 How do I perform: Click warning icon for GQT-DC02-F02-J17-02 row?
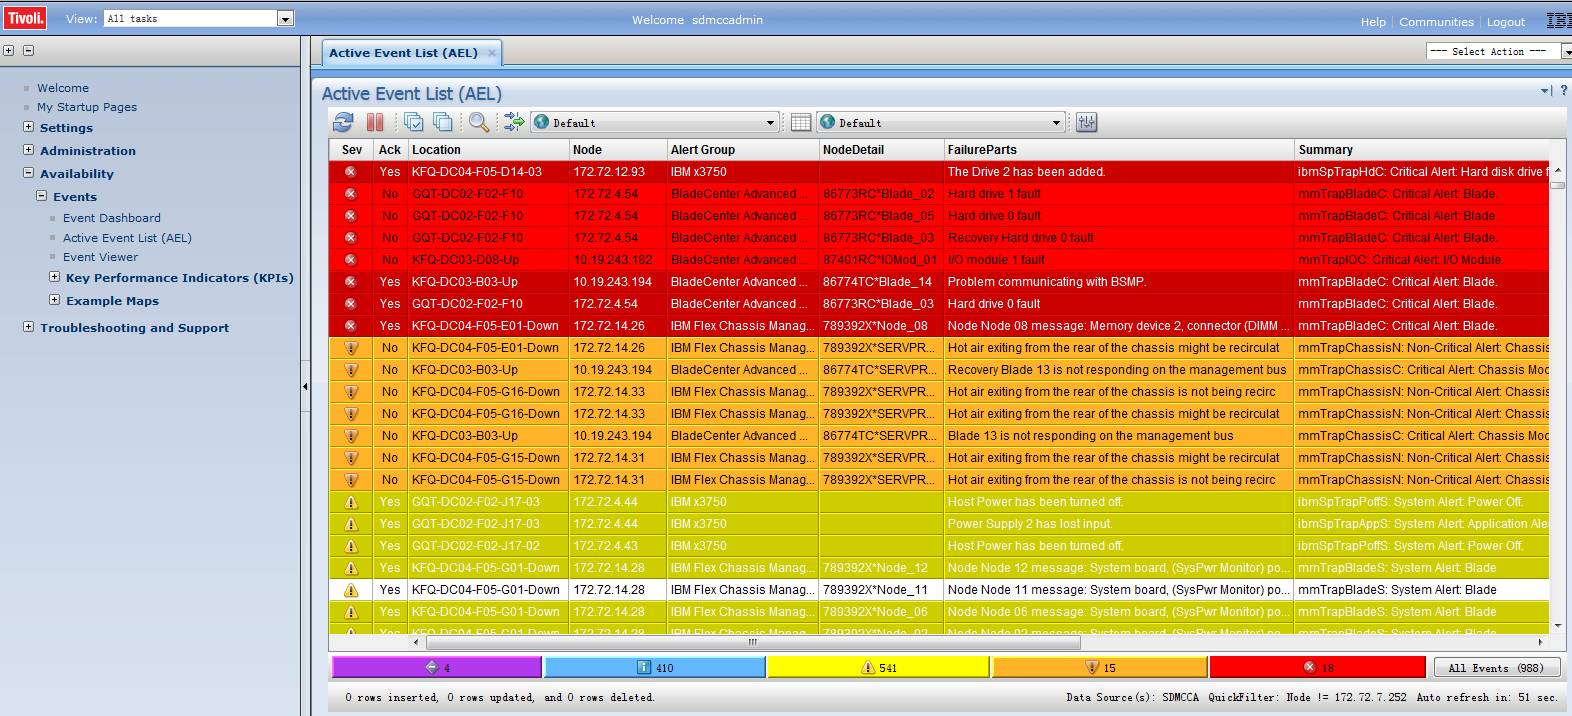click(351, 546)
